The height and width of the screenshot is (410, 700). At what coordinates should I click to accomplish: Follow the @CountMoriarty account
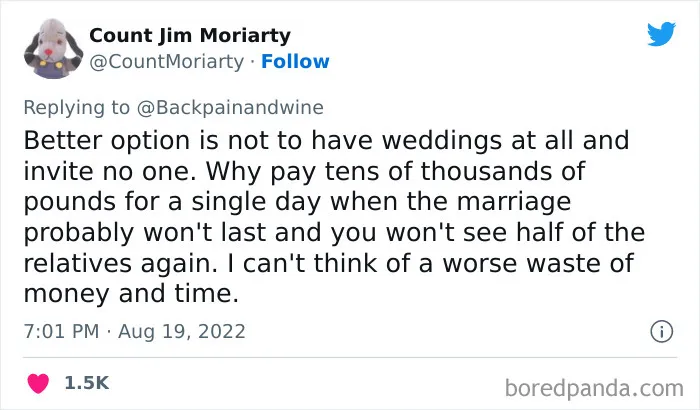coord(295,62)
